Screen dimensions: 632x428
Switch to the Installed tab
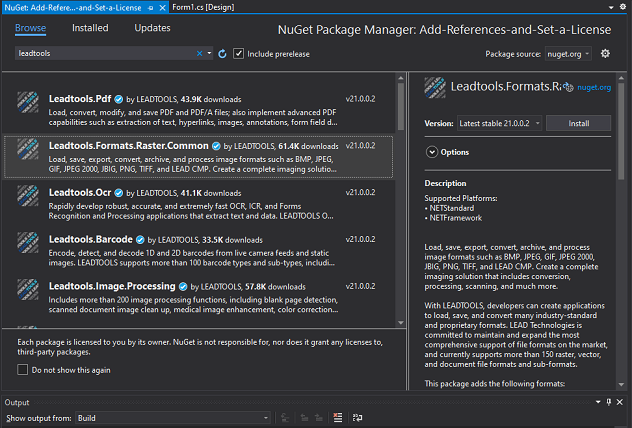(x=90, y=28)
